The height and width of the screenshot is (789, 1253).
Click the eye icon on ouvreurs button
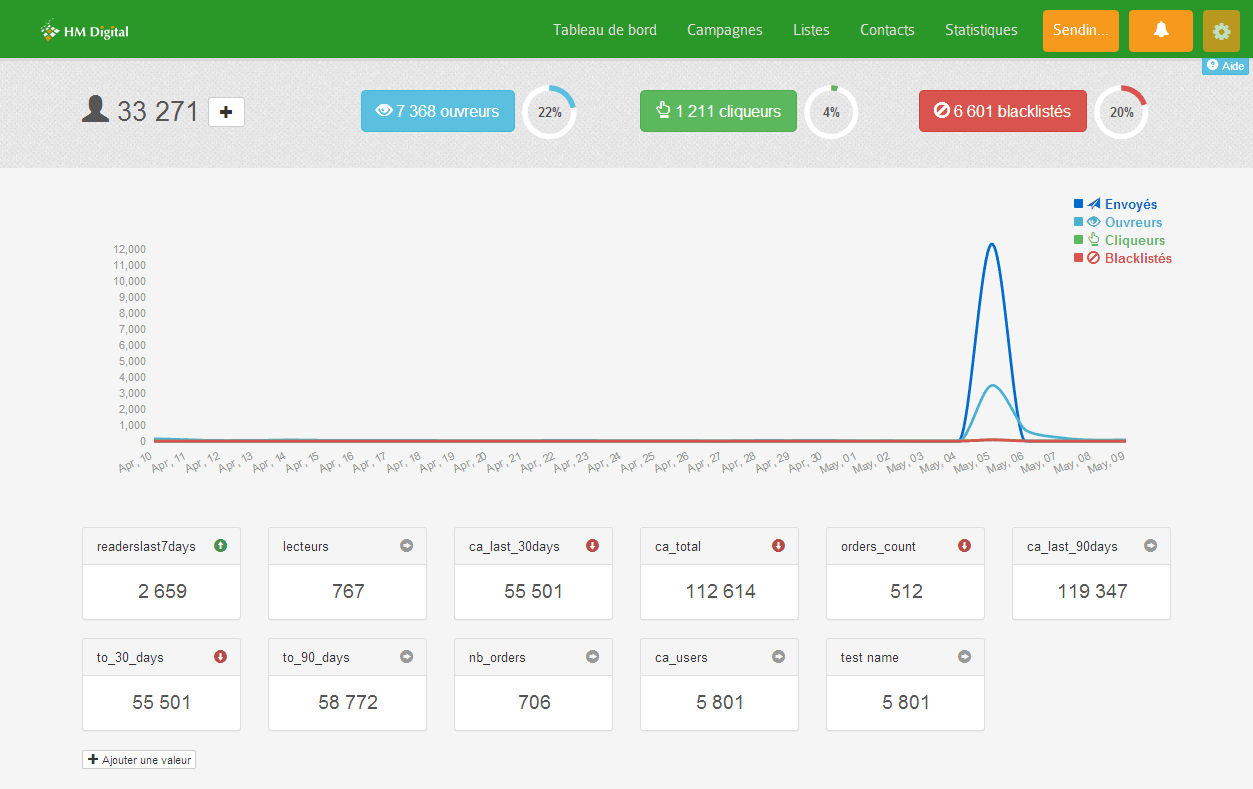pyautogui.click(x=383, y=111)
